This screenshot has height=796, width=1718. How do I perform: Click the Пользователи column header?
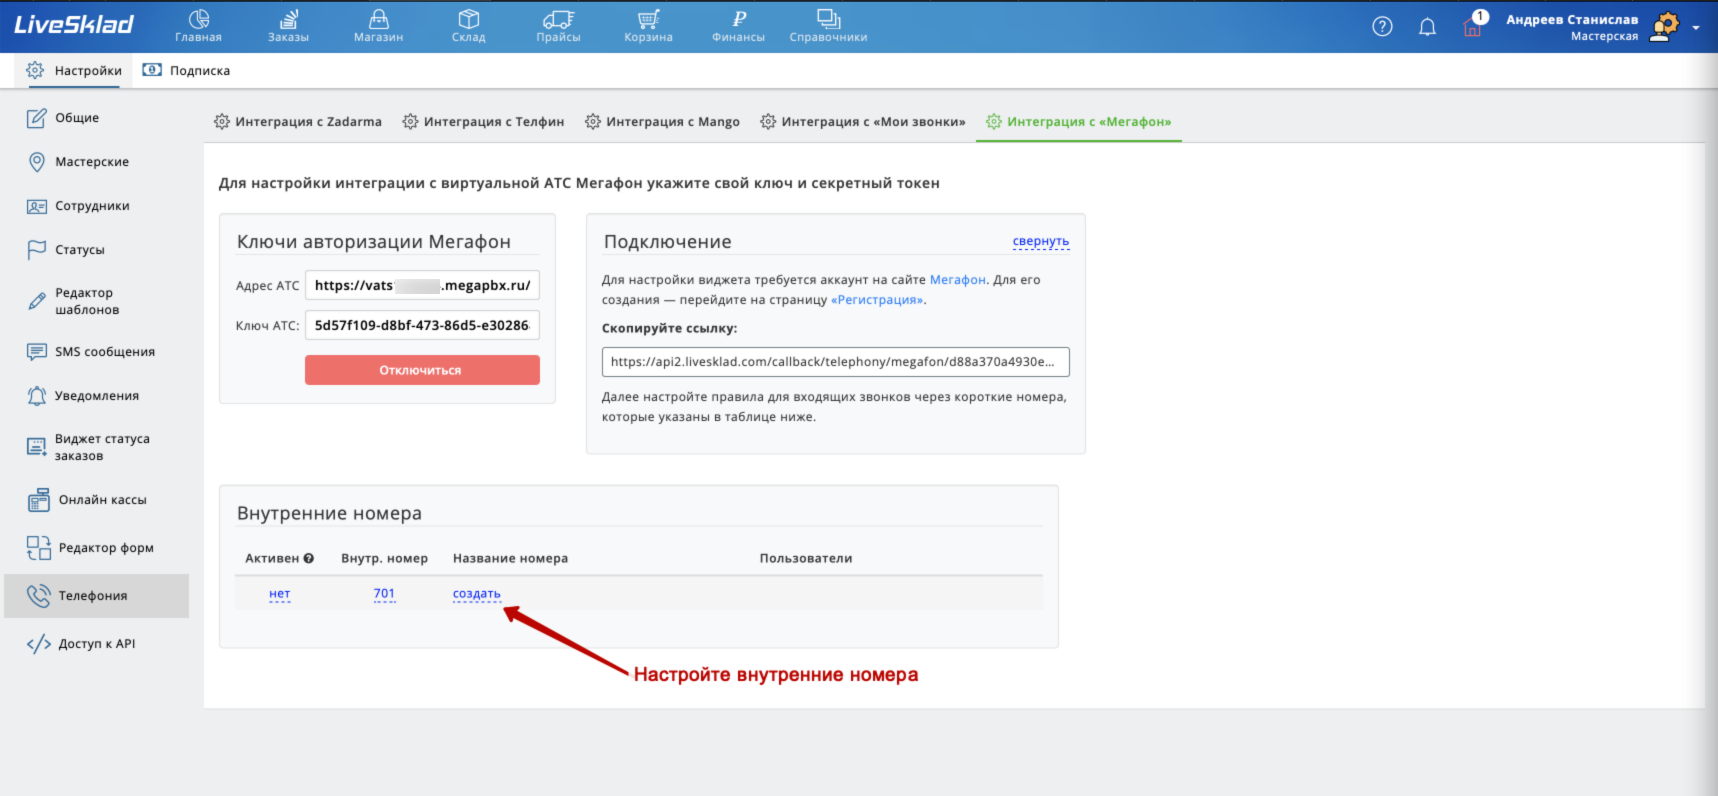tap(806, 559)
